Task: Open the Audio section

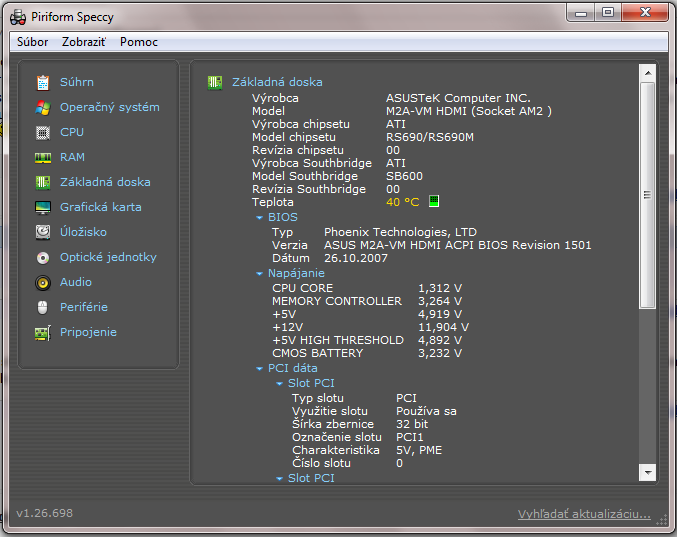Action: click(76, 282)
